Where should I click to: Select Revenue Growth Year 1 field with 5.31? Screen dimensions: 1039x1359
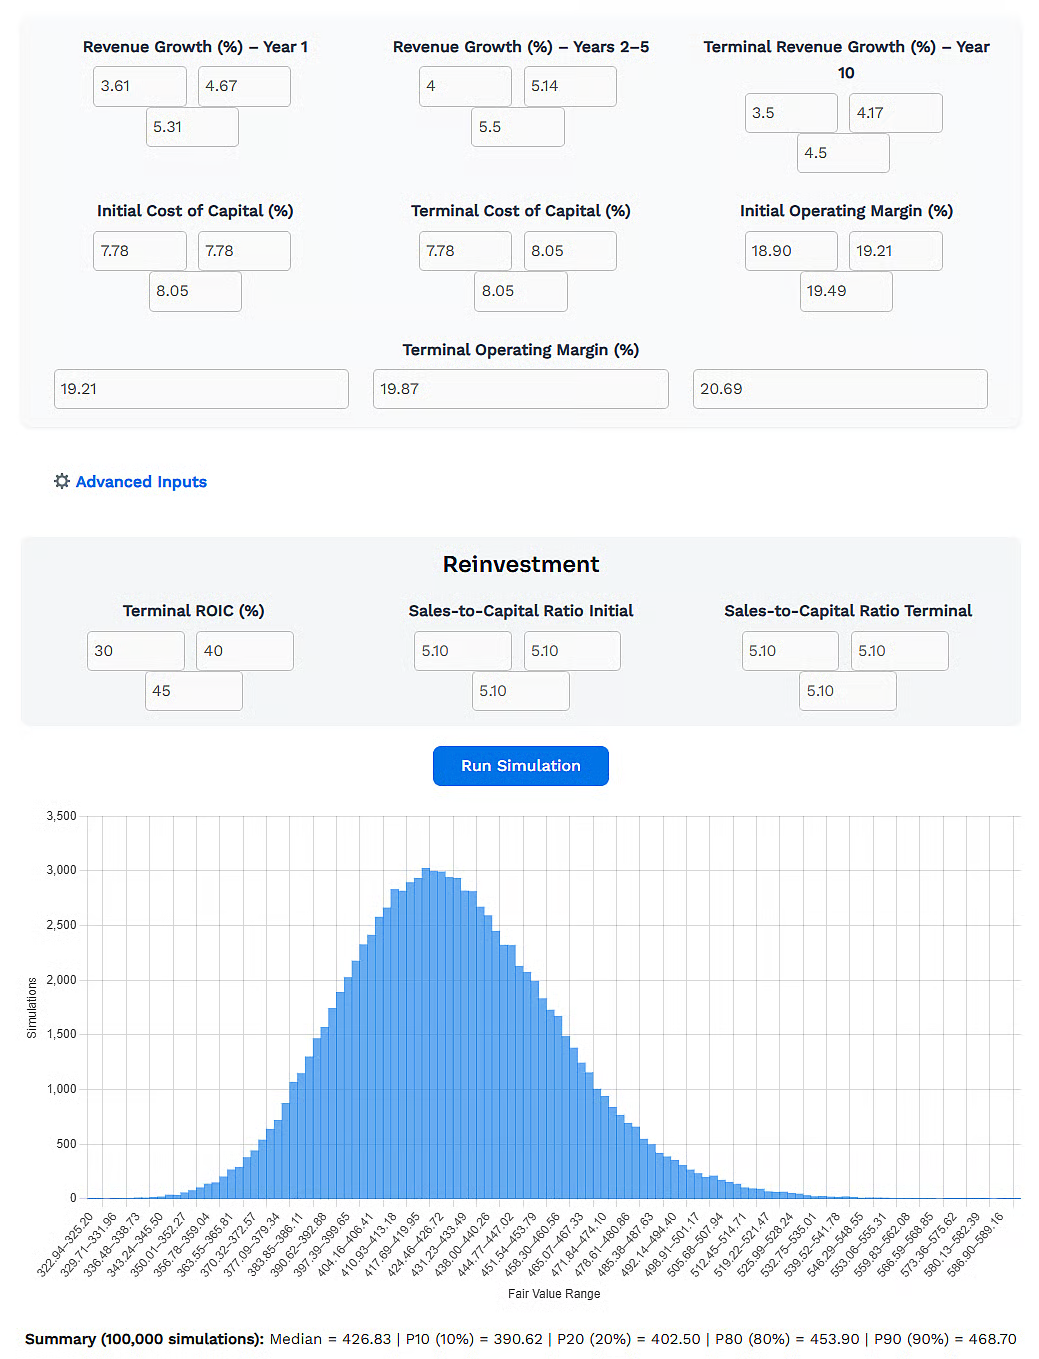[192, 127]
